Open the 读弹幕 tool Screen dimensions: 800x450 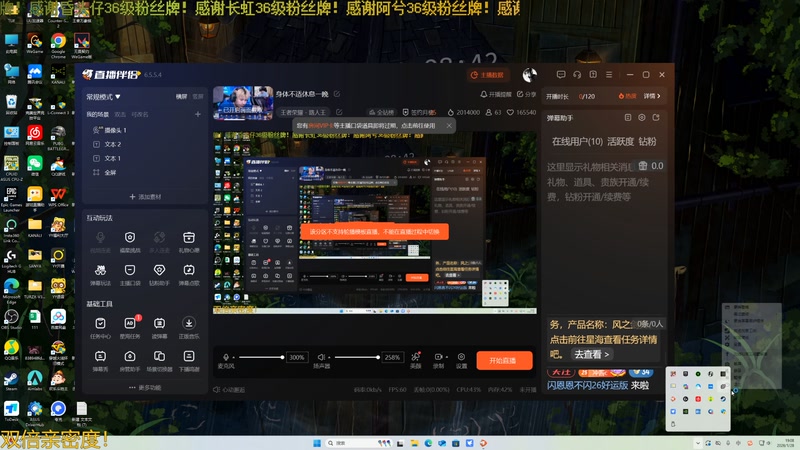point(159,328)
